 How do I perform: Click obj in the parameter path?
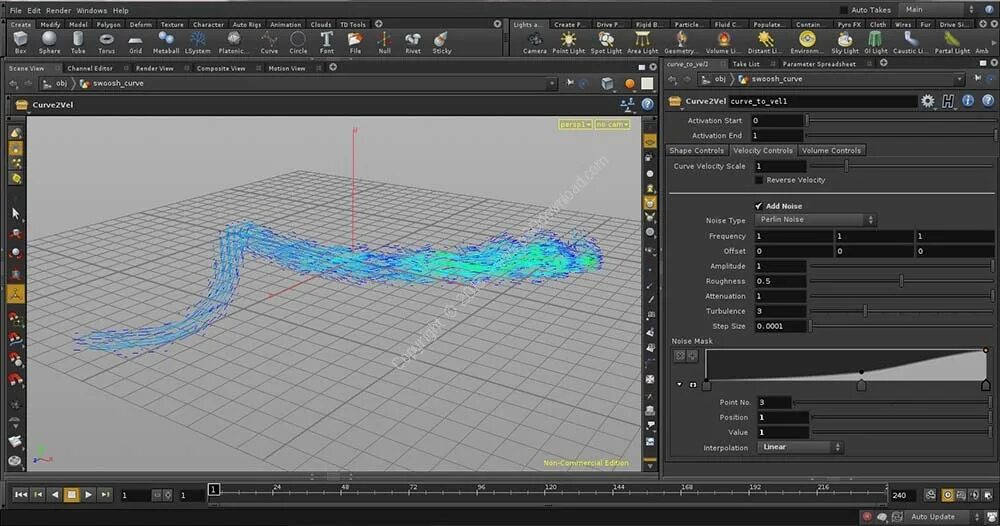719,79
